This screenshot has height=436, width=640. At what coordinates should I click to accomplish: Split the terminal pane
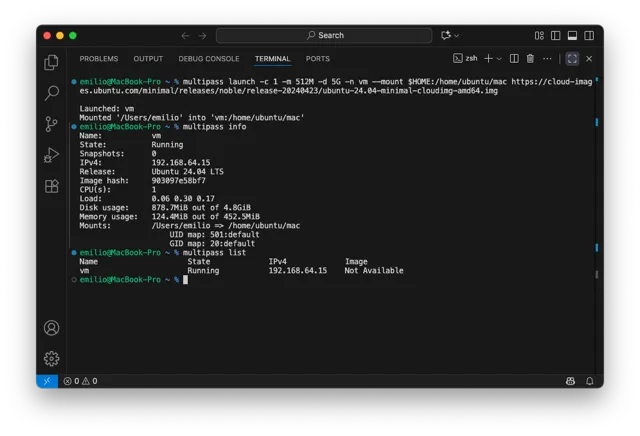pos(514,59)
